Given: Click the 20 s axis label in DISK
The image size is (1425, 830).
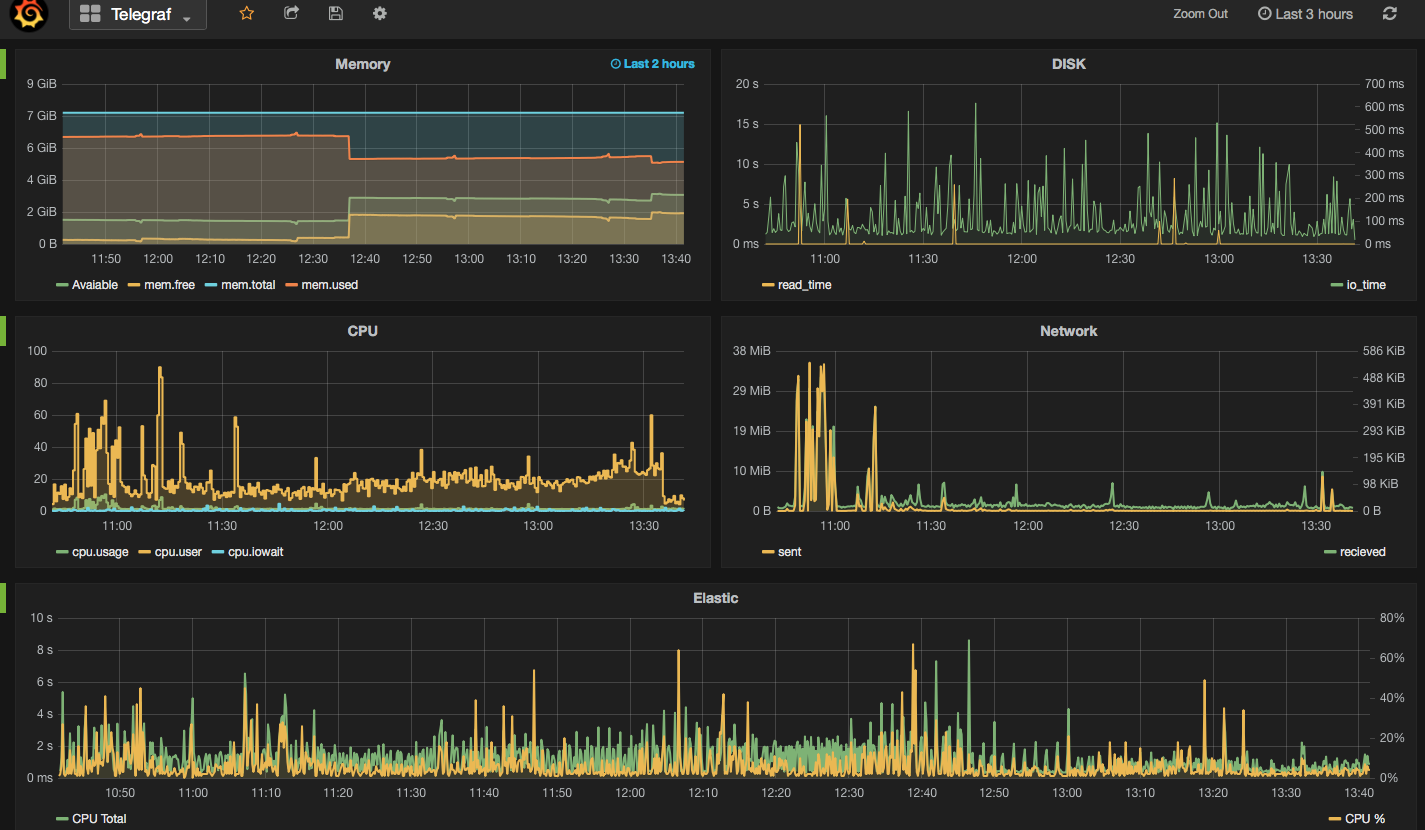Looking at the screenshot, I should point(747,84).
